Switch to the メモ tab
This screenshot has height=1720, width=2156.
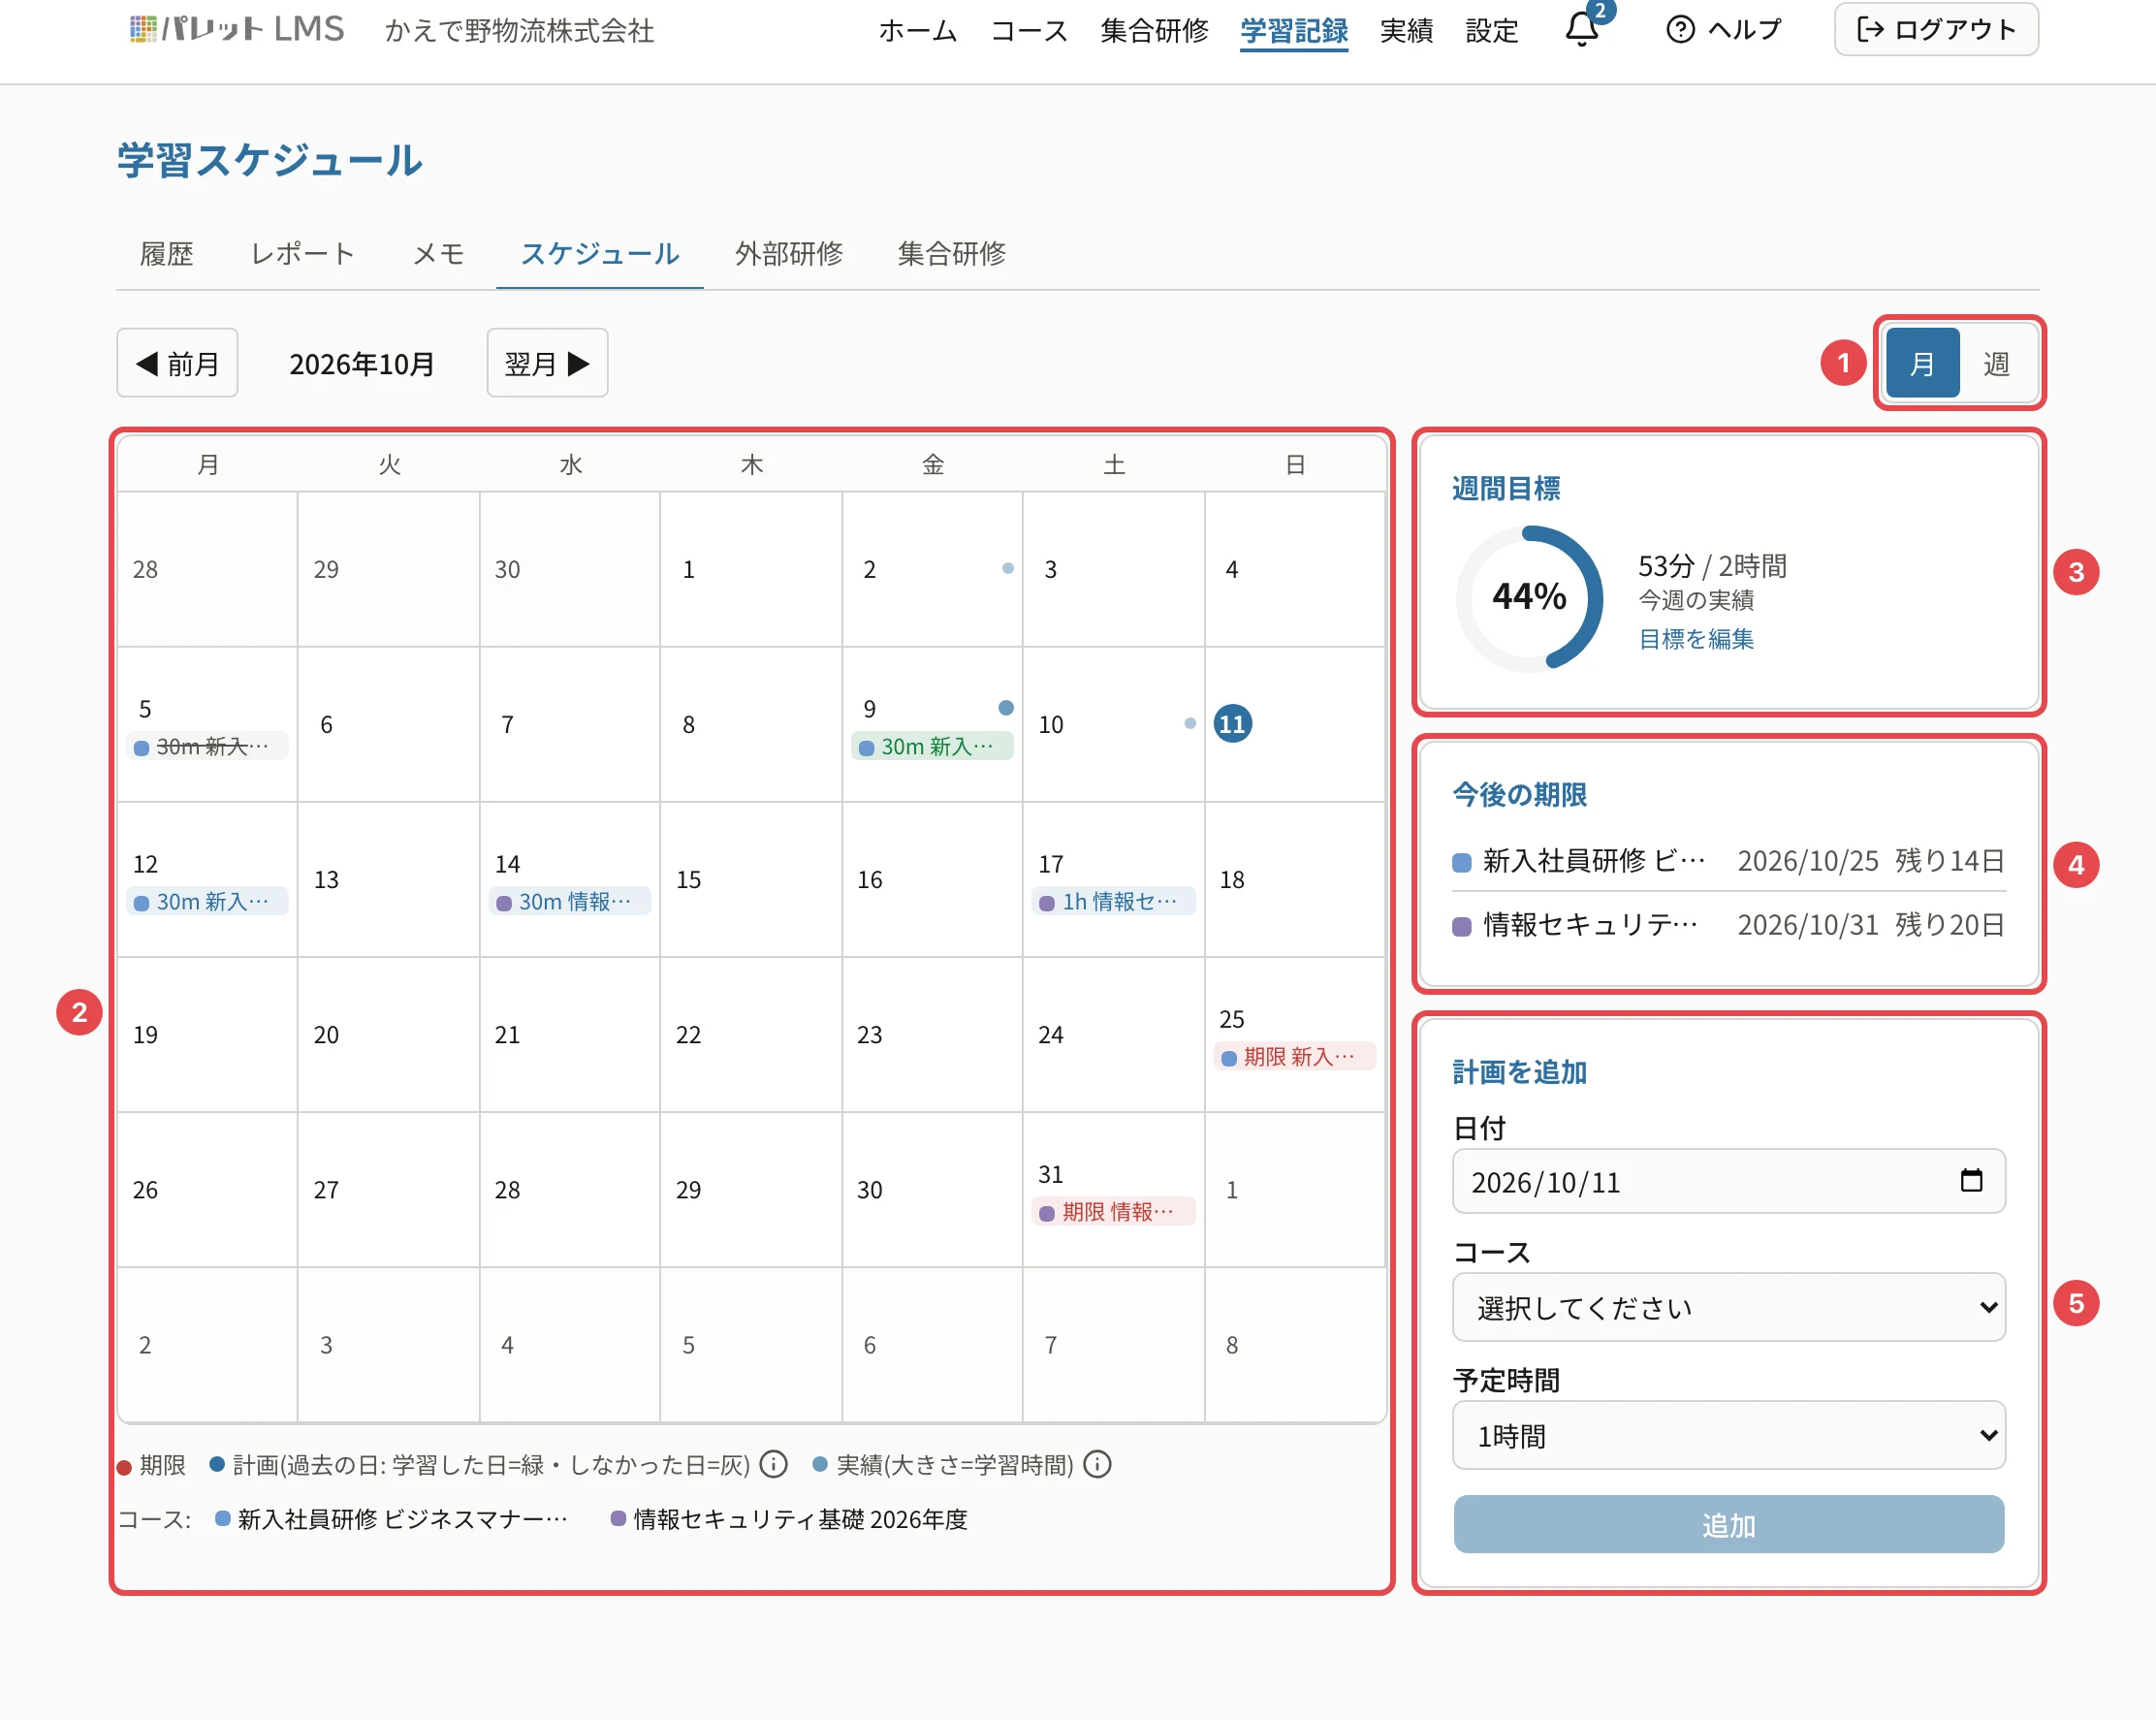click(438, 253)
